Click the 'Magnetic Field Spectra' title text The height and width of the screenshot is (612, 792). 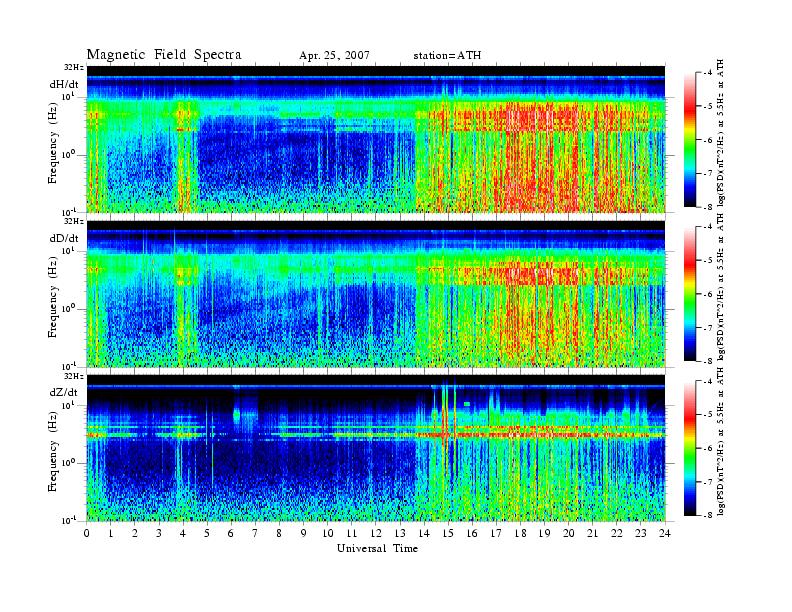(164, 55)
